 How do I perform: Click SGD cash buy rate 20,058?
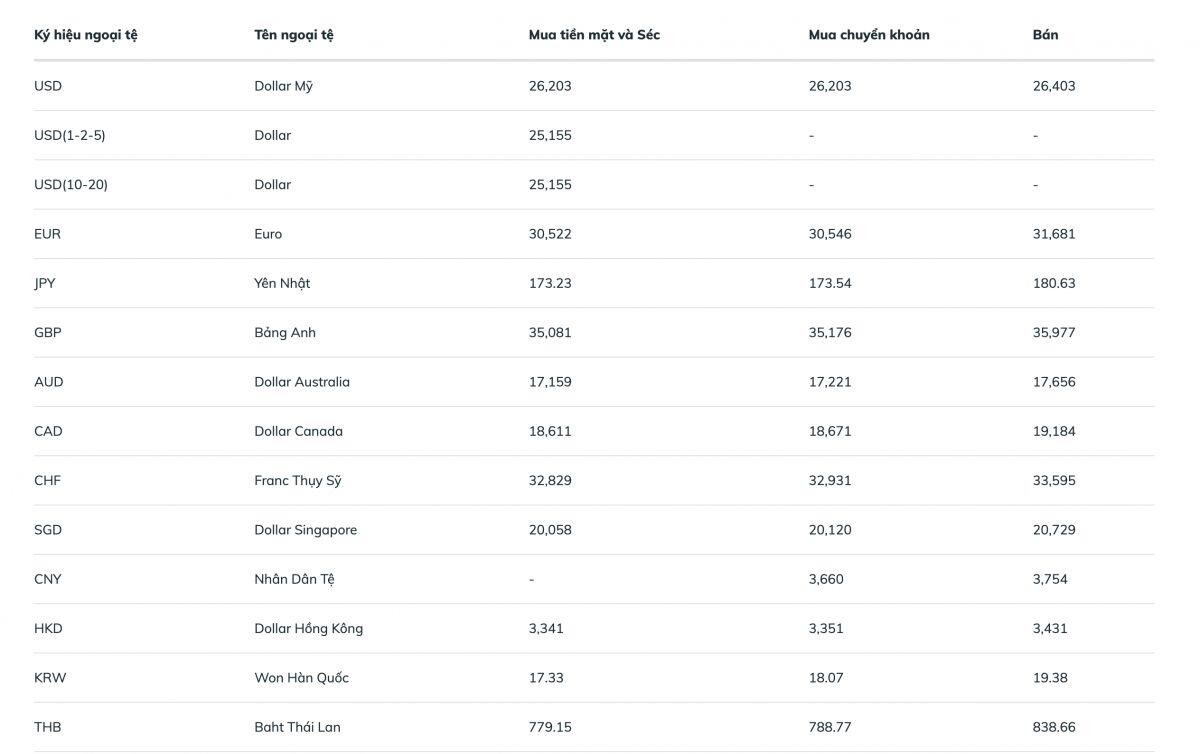tap(550, 530)
